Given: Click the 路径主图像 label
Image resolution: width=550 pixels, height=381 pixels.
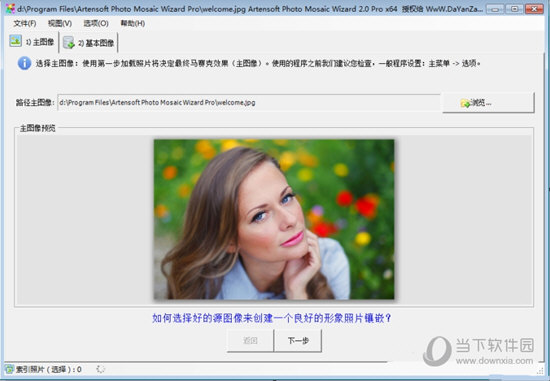Looking at the screenshot, I should pyautogui.click(x=35, y=102).
